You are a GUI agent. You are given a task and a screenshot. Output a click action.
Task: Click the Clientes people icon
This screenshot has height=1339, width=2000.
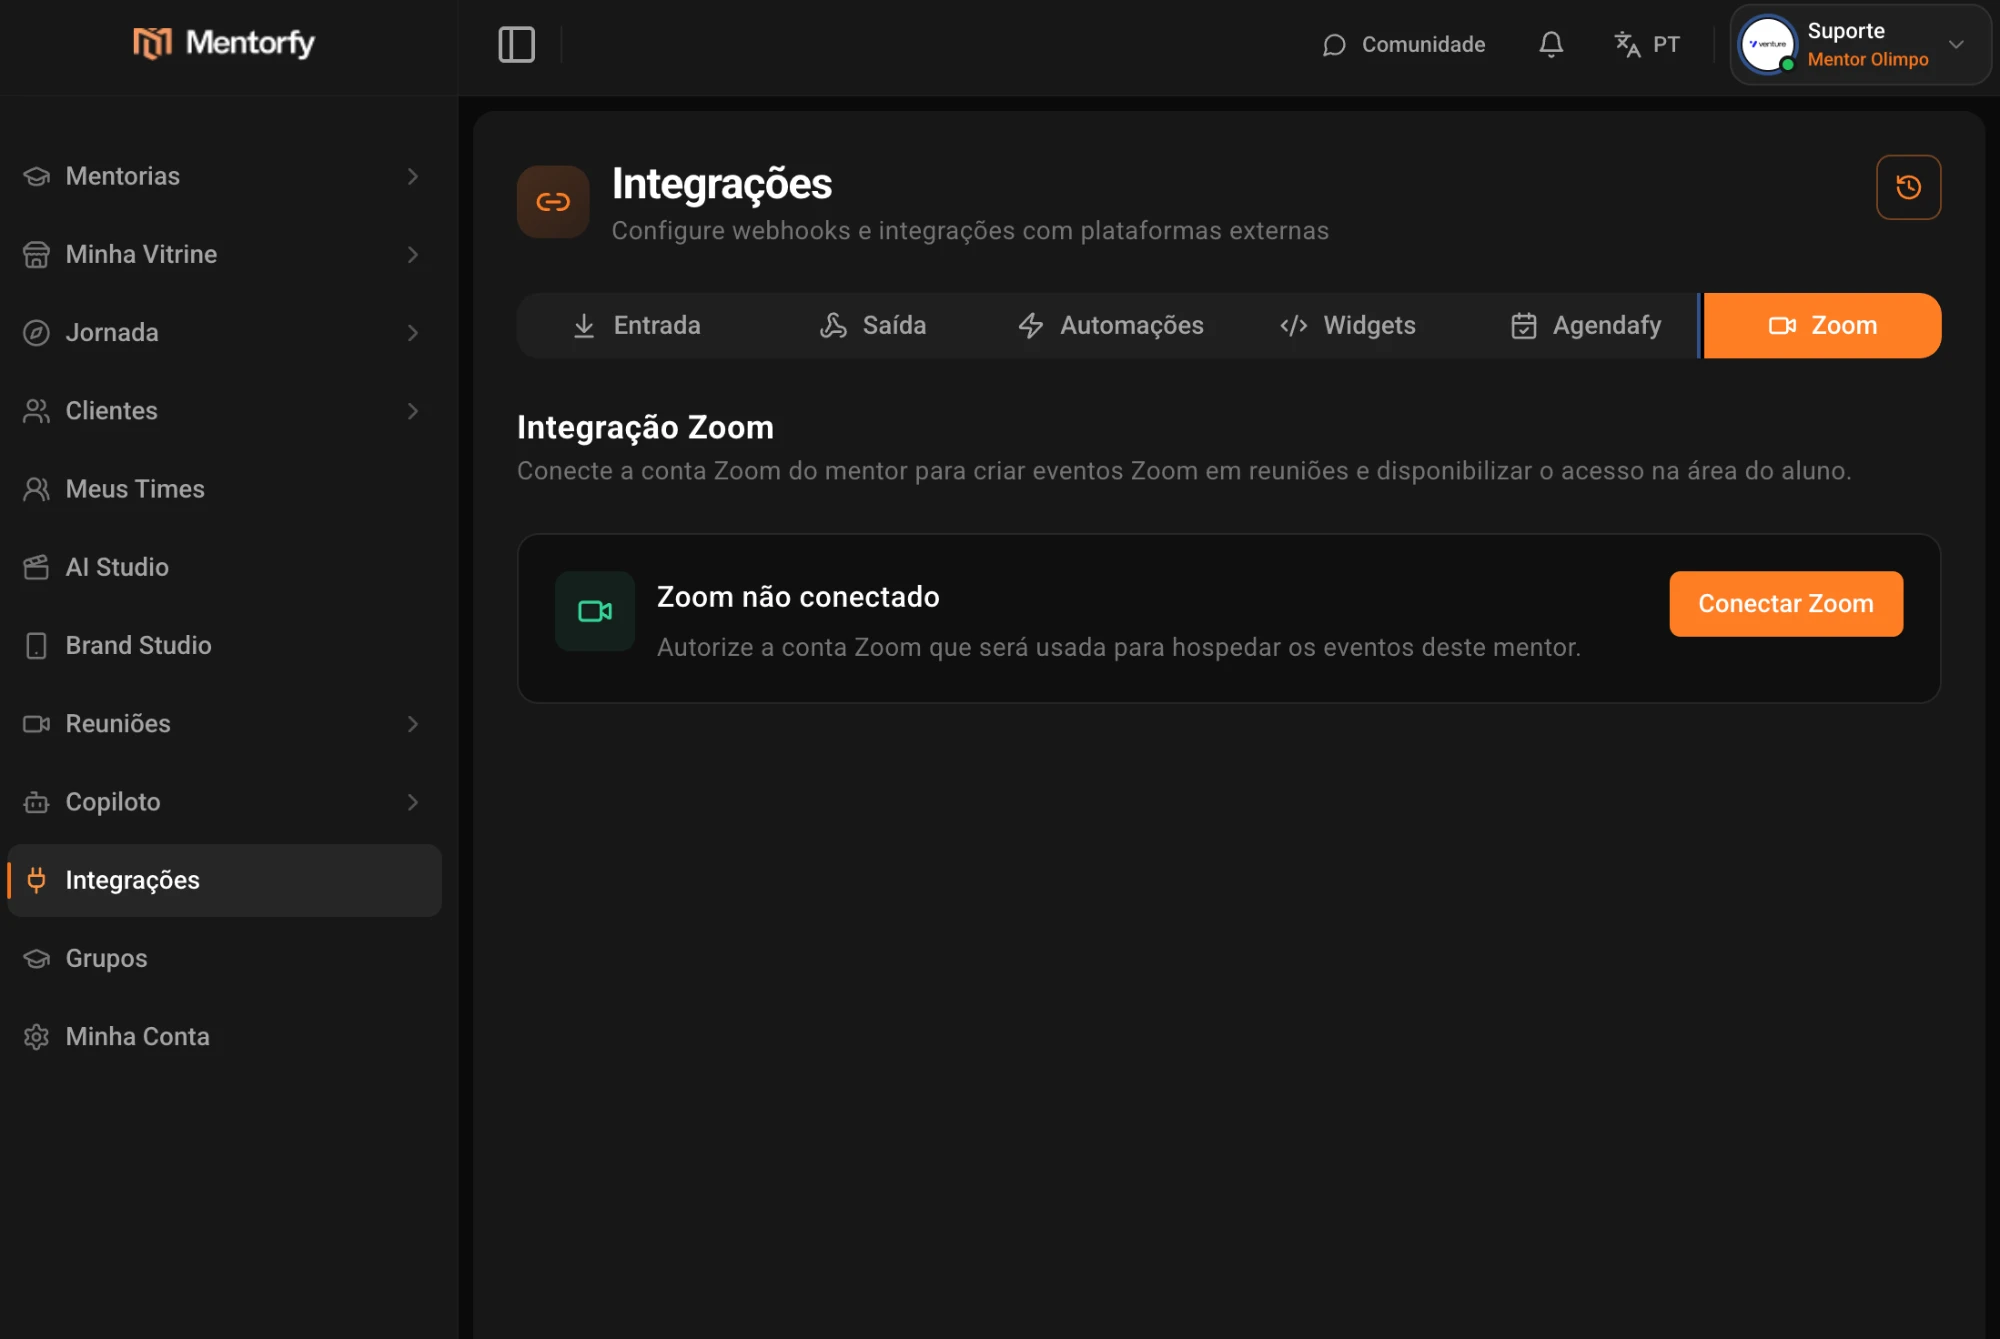(36, 411)
